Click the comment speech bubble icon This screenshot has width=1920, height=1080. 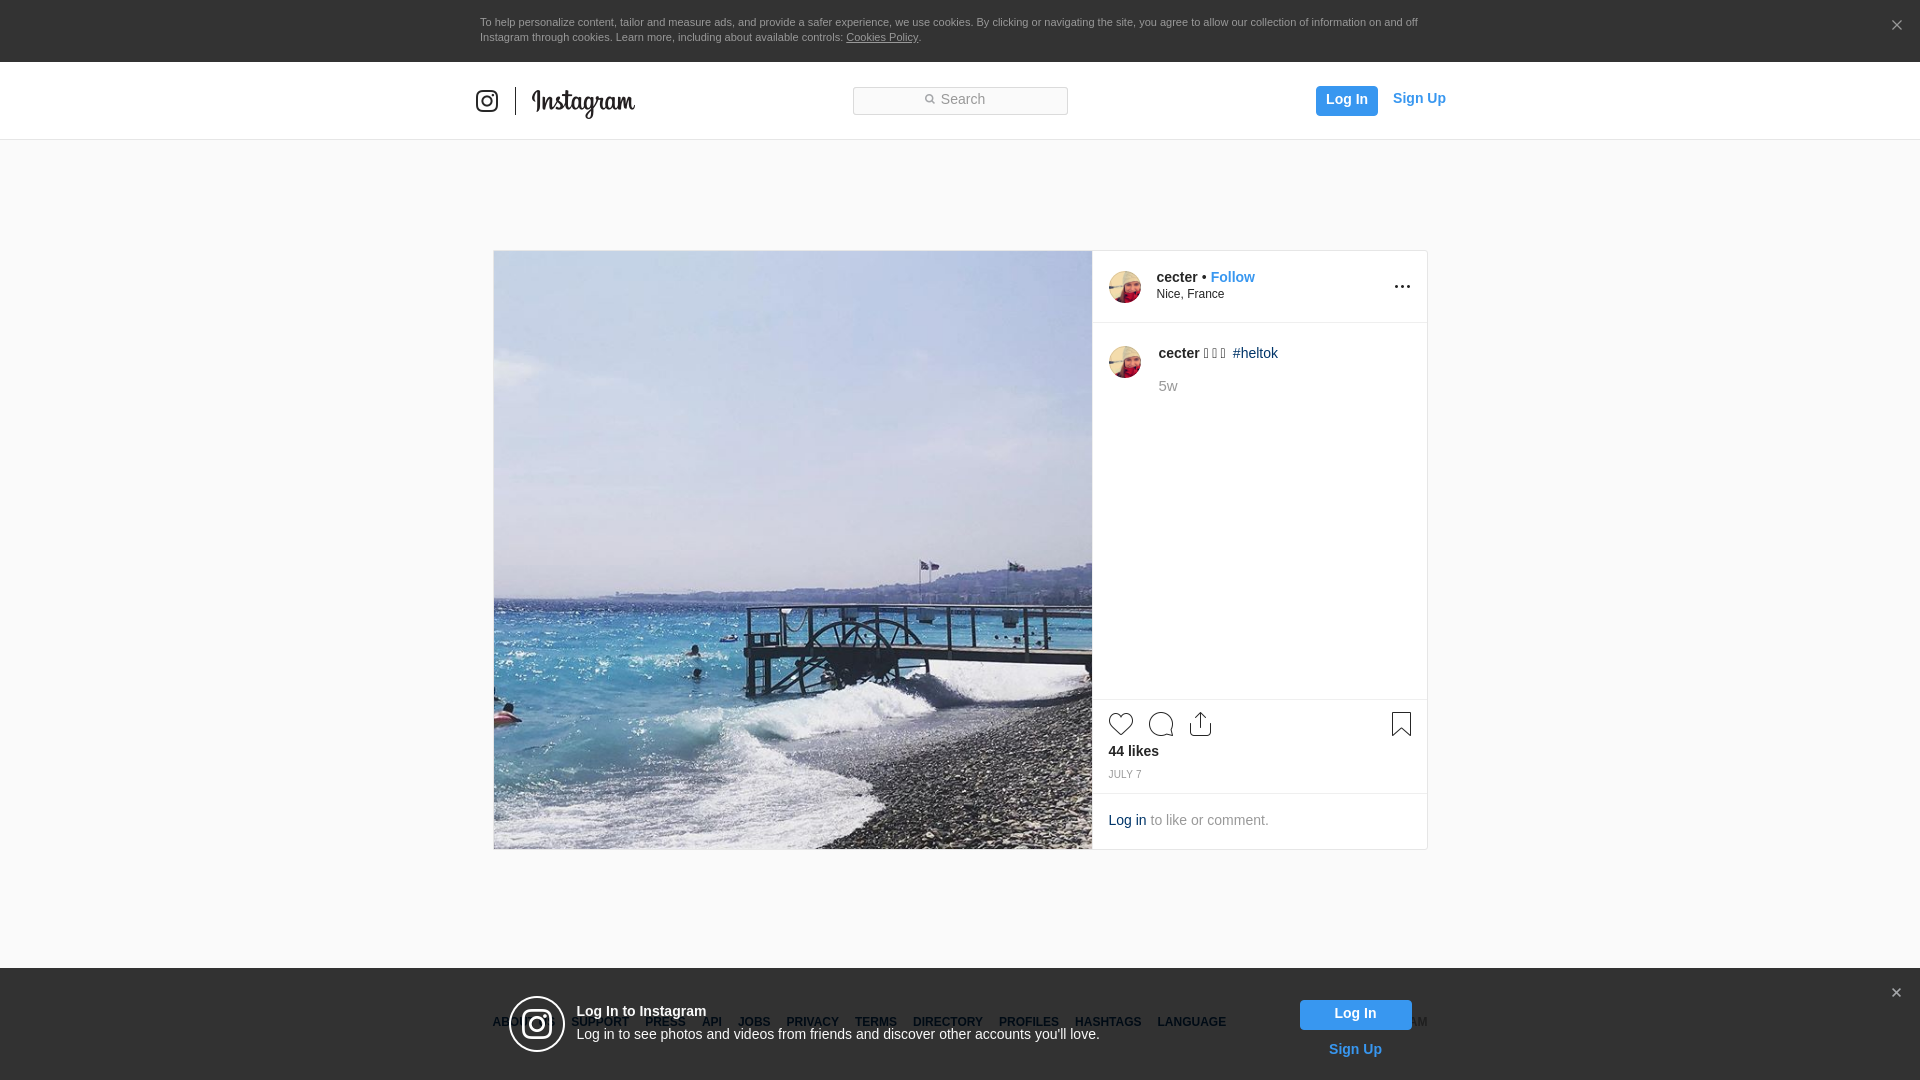[1161, 724]
